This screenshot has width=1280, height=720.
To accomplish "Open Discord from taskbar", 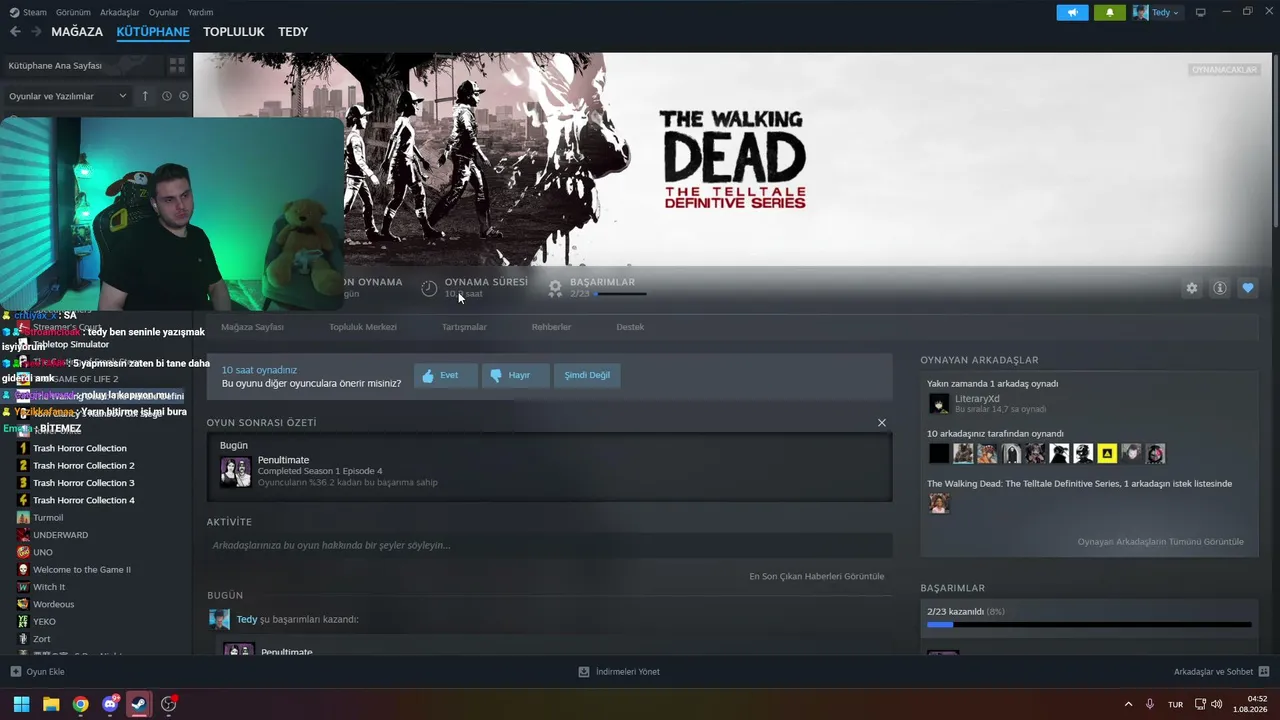I will click(110, 704).
